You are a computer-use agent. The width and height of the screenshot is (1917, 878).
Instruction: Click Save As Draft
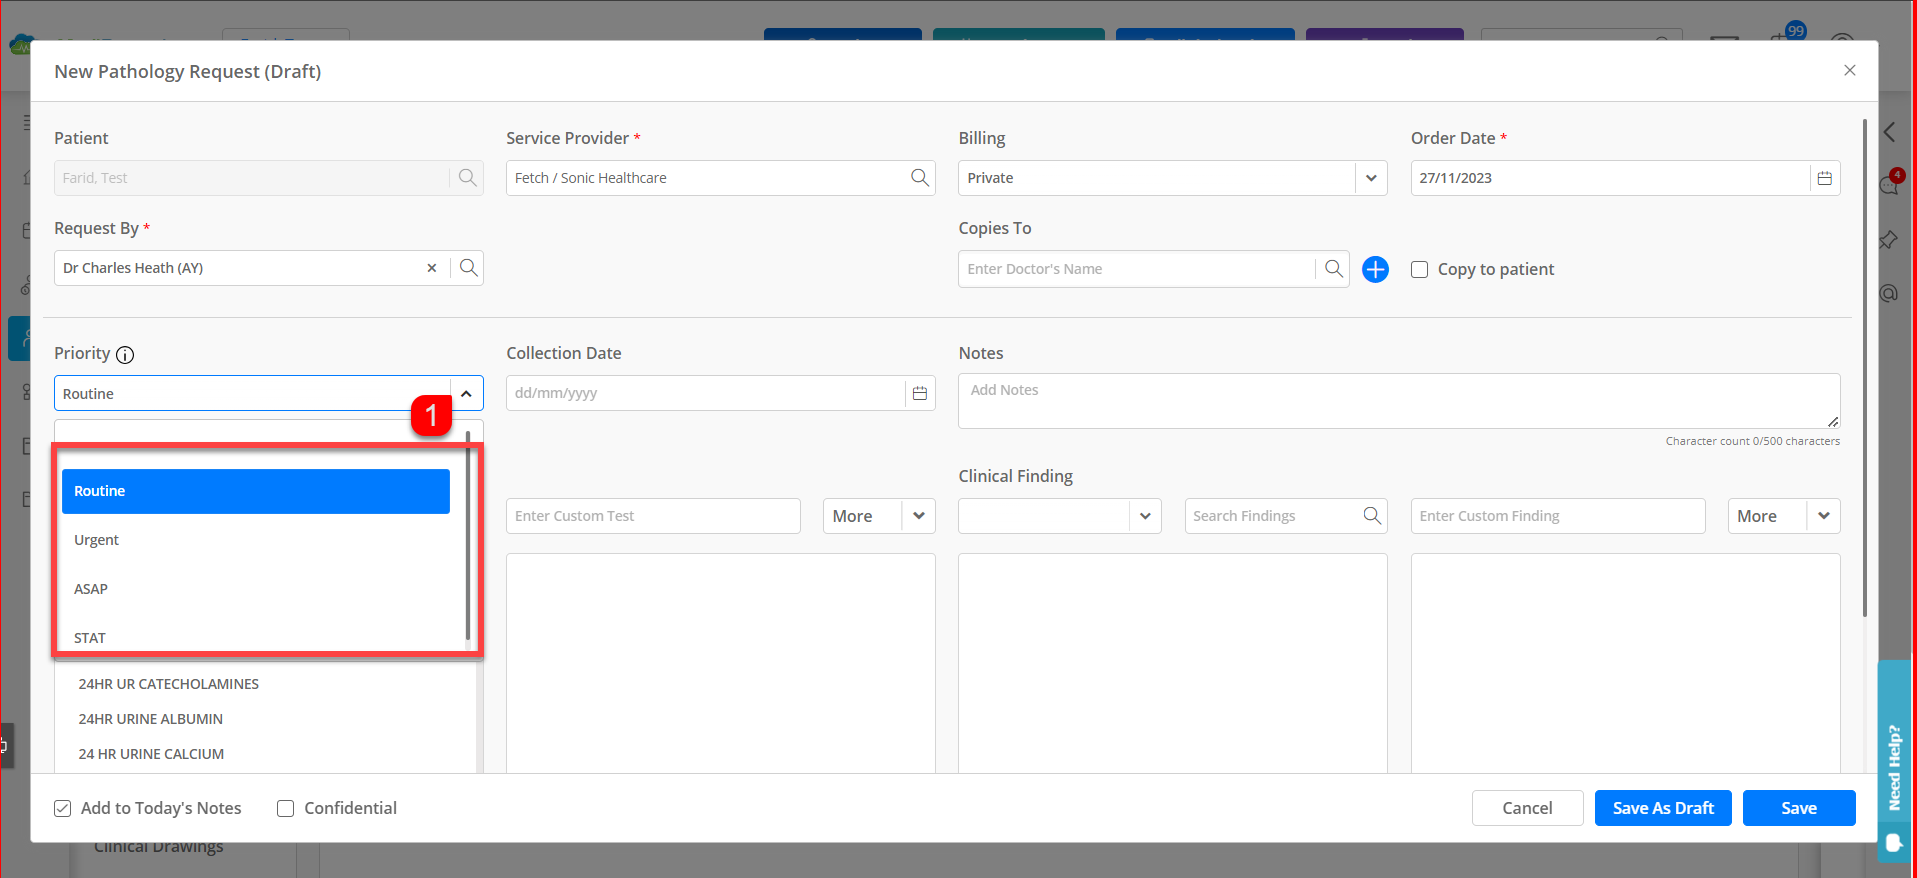click(1663, 808)
